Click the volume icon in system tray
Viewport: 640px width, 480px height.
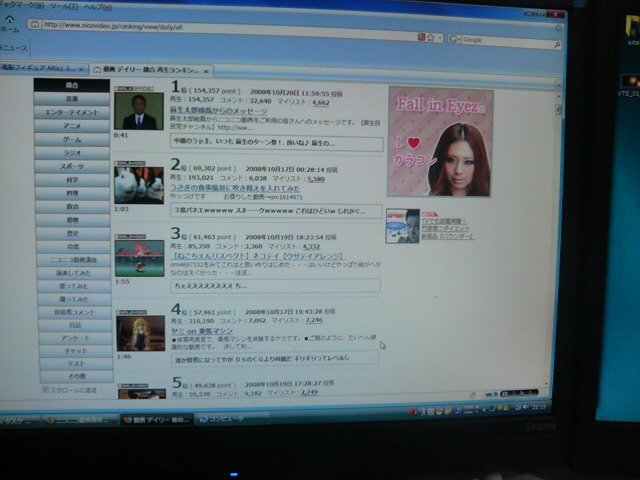click(x=525, y=407)
